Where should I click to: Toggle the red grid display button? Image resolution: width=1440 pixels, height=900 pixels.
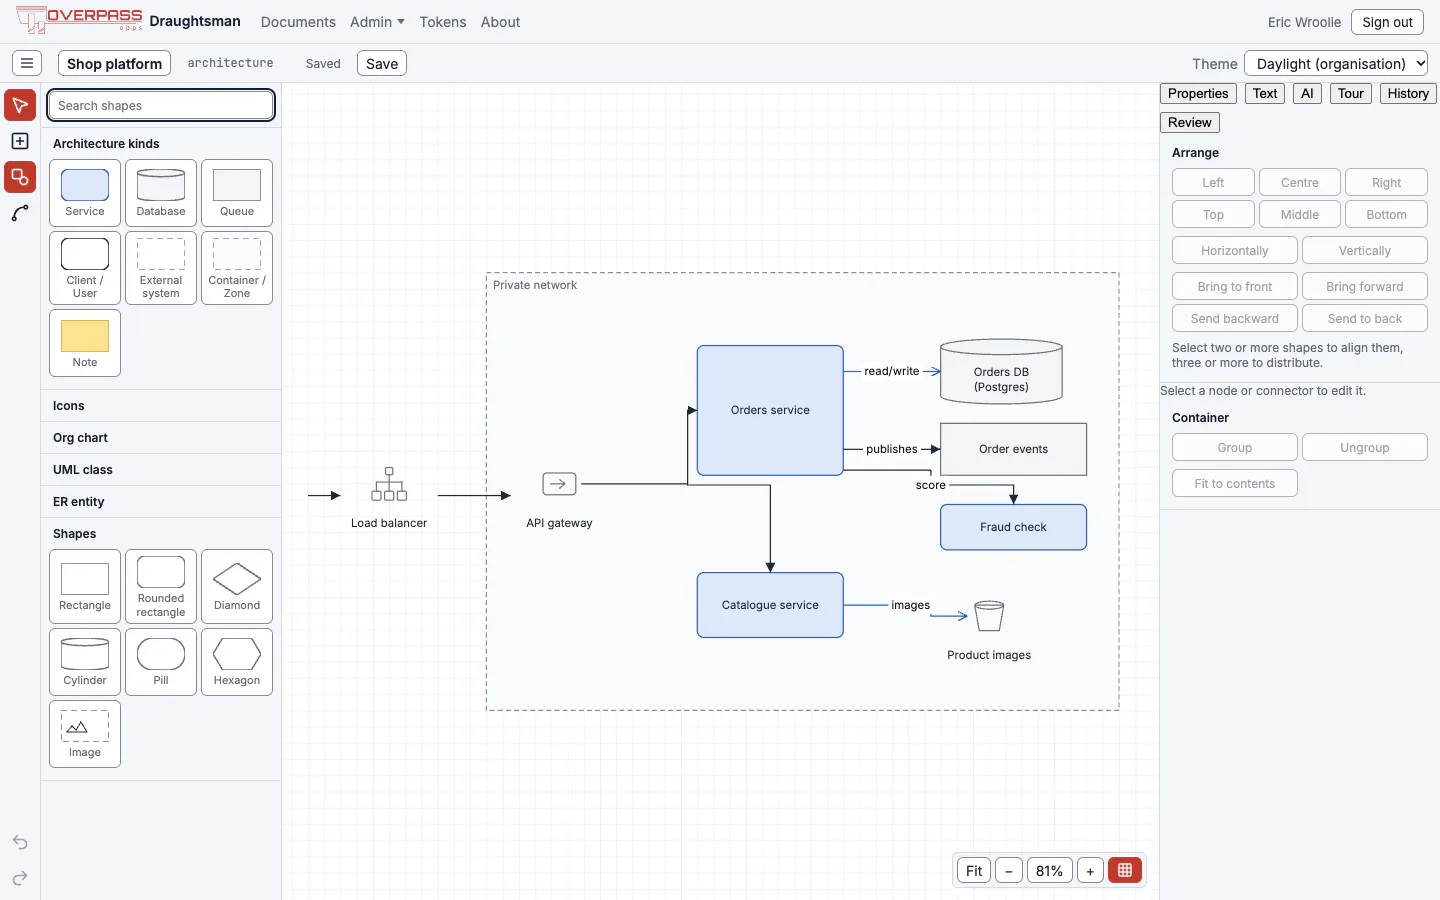[1125, 870]
